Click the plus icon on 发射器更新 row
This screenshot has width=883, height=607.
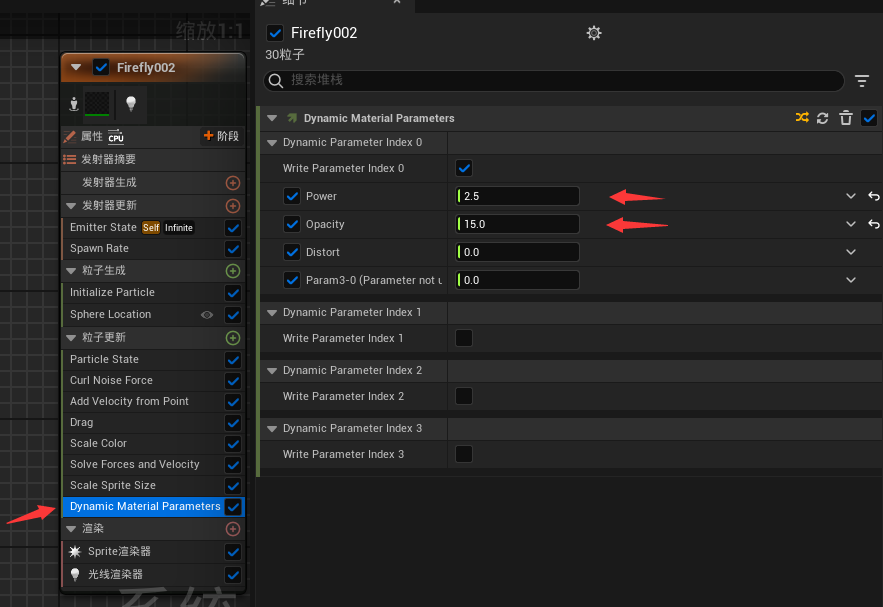tap(233, 206)
